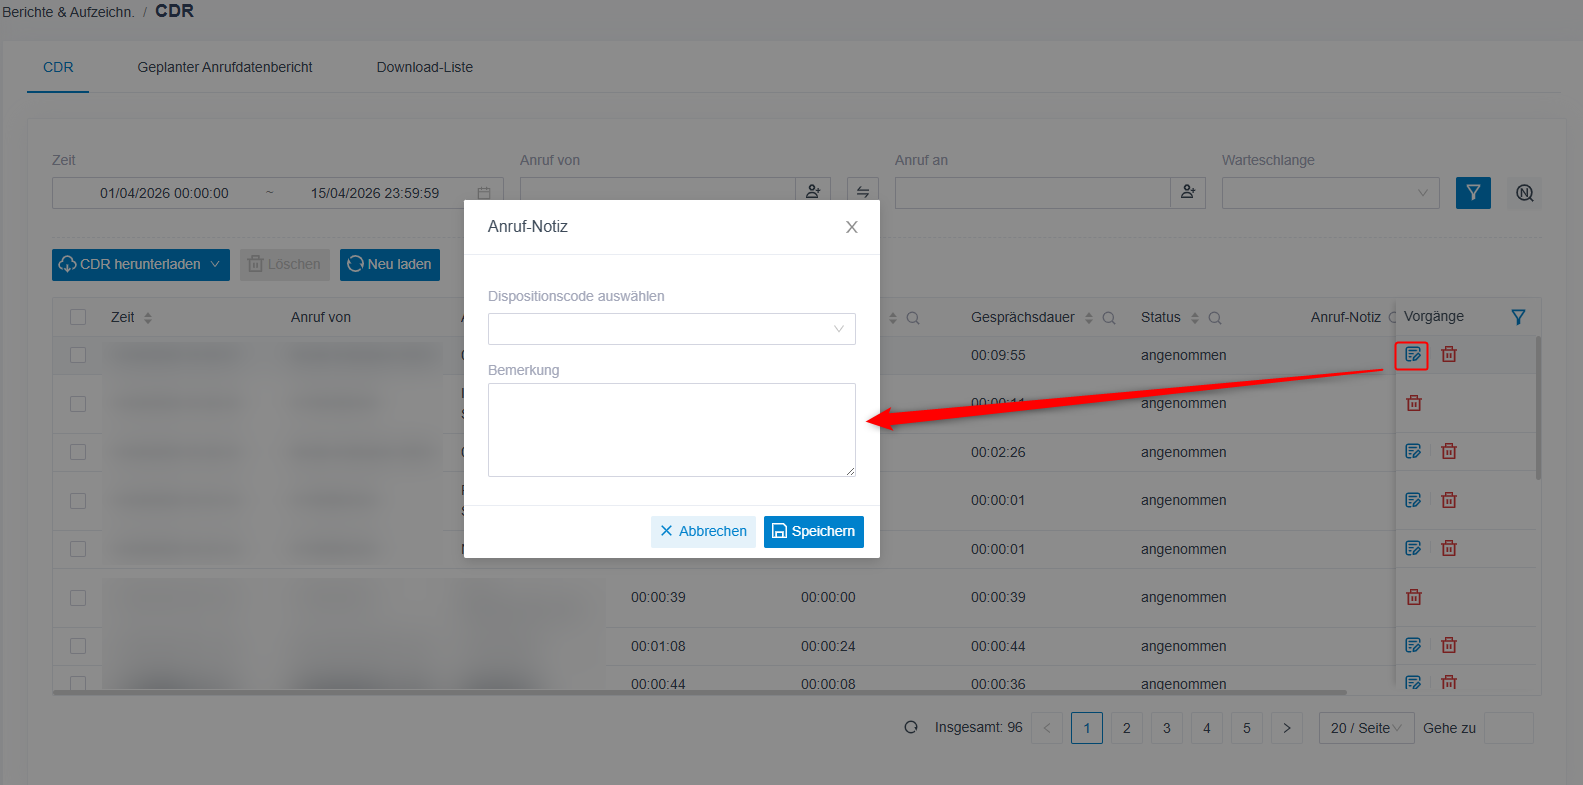Open contact picker for Anruf an field
Image resolution: width=1583 pixels, height=785 pixels.
[x=1188, y=192]
